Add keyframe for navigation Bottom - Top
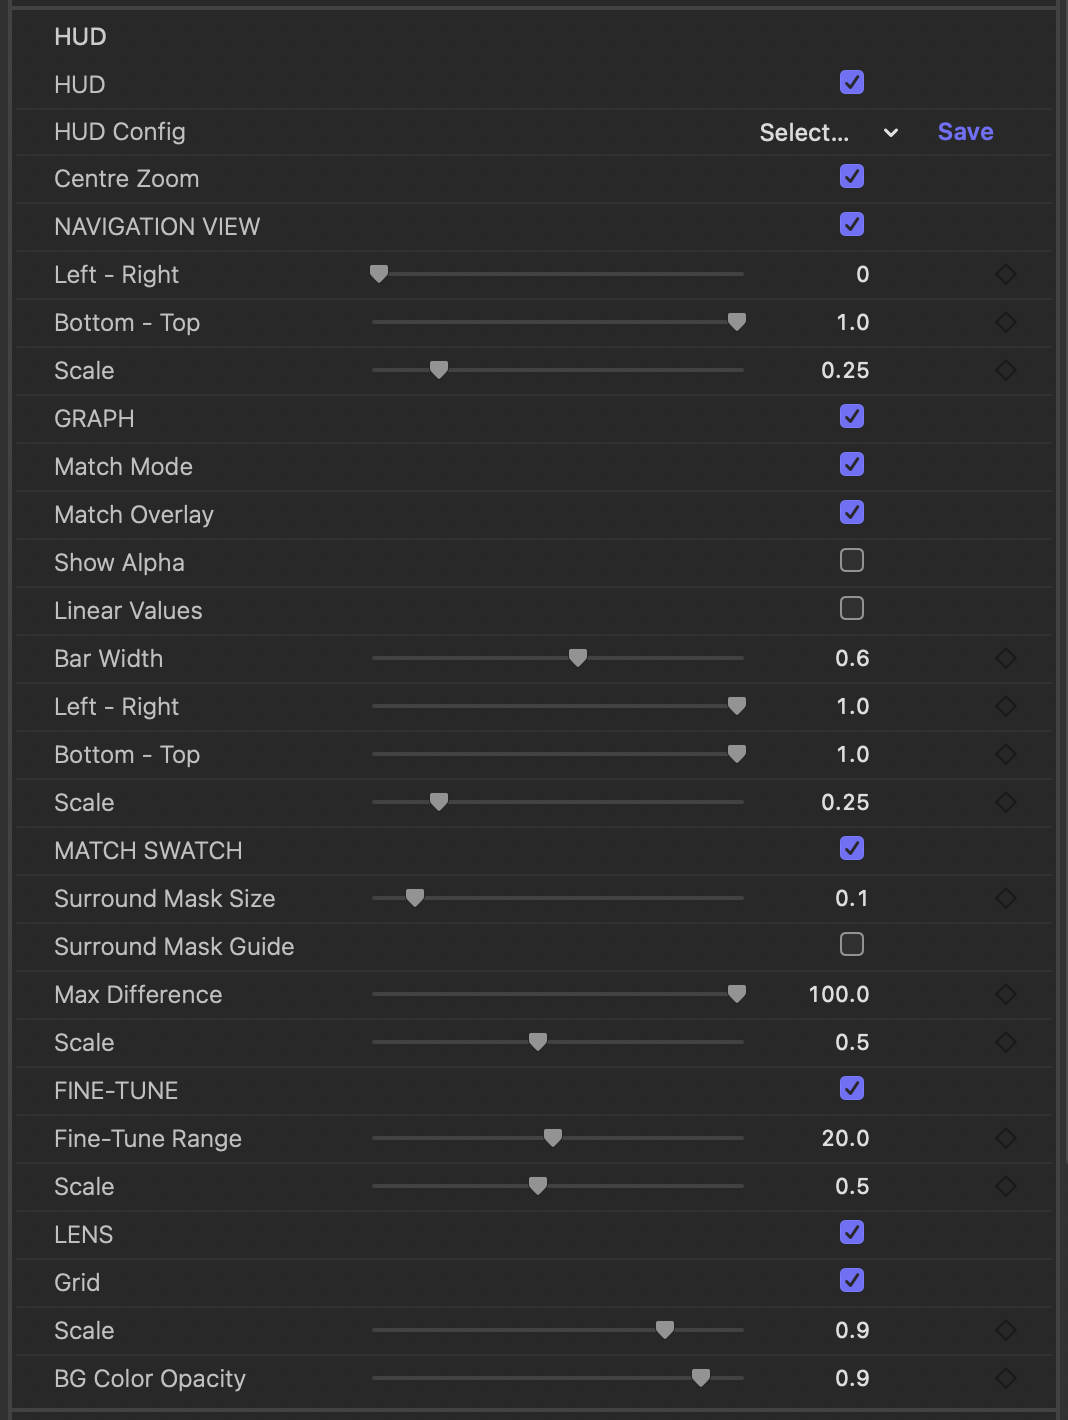1068x1420 pixels. 1006,322
